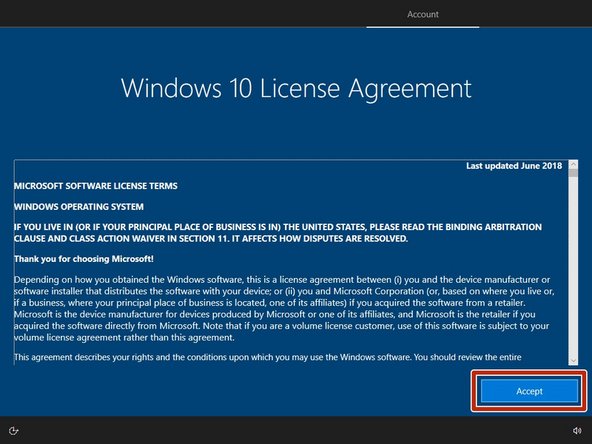This screenshot has width=592, height=444.
Task: Click paragraph starting 'Depending on how you obtained'
Action: tap(284, 308)
